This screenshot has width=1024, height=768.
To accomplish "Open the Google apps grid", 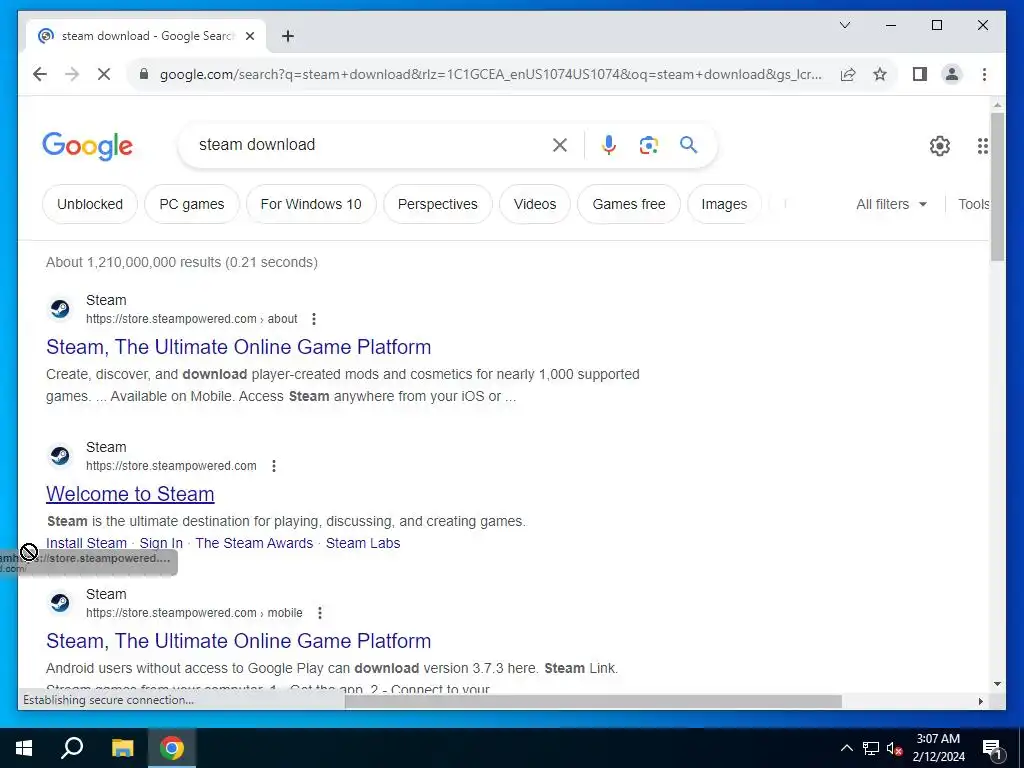I will point(982,146).
